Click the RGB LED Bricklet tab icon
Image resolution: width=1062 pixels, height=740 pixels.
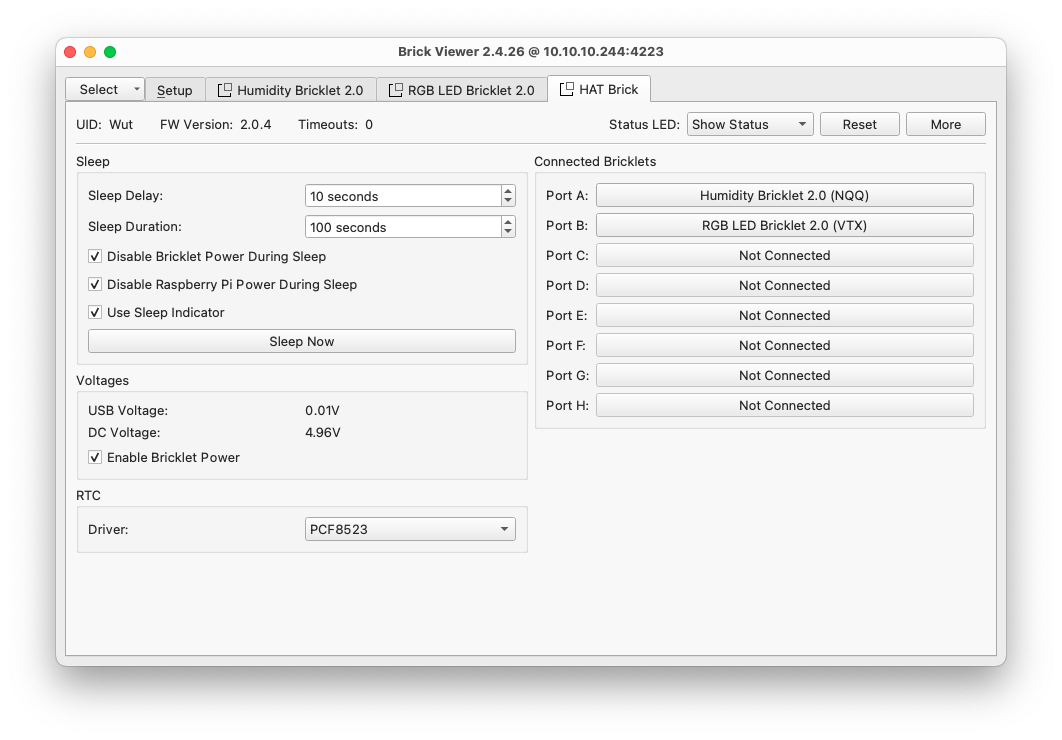(x=396, y=90)
